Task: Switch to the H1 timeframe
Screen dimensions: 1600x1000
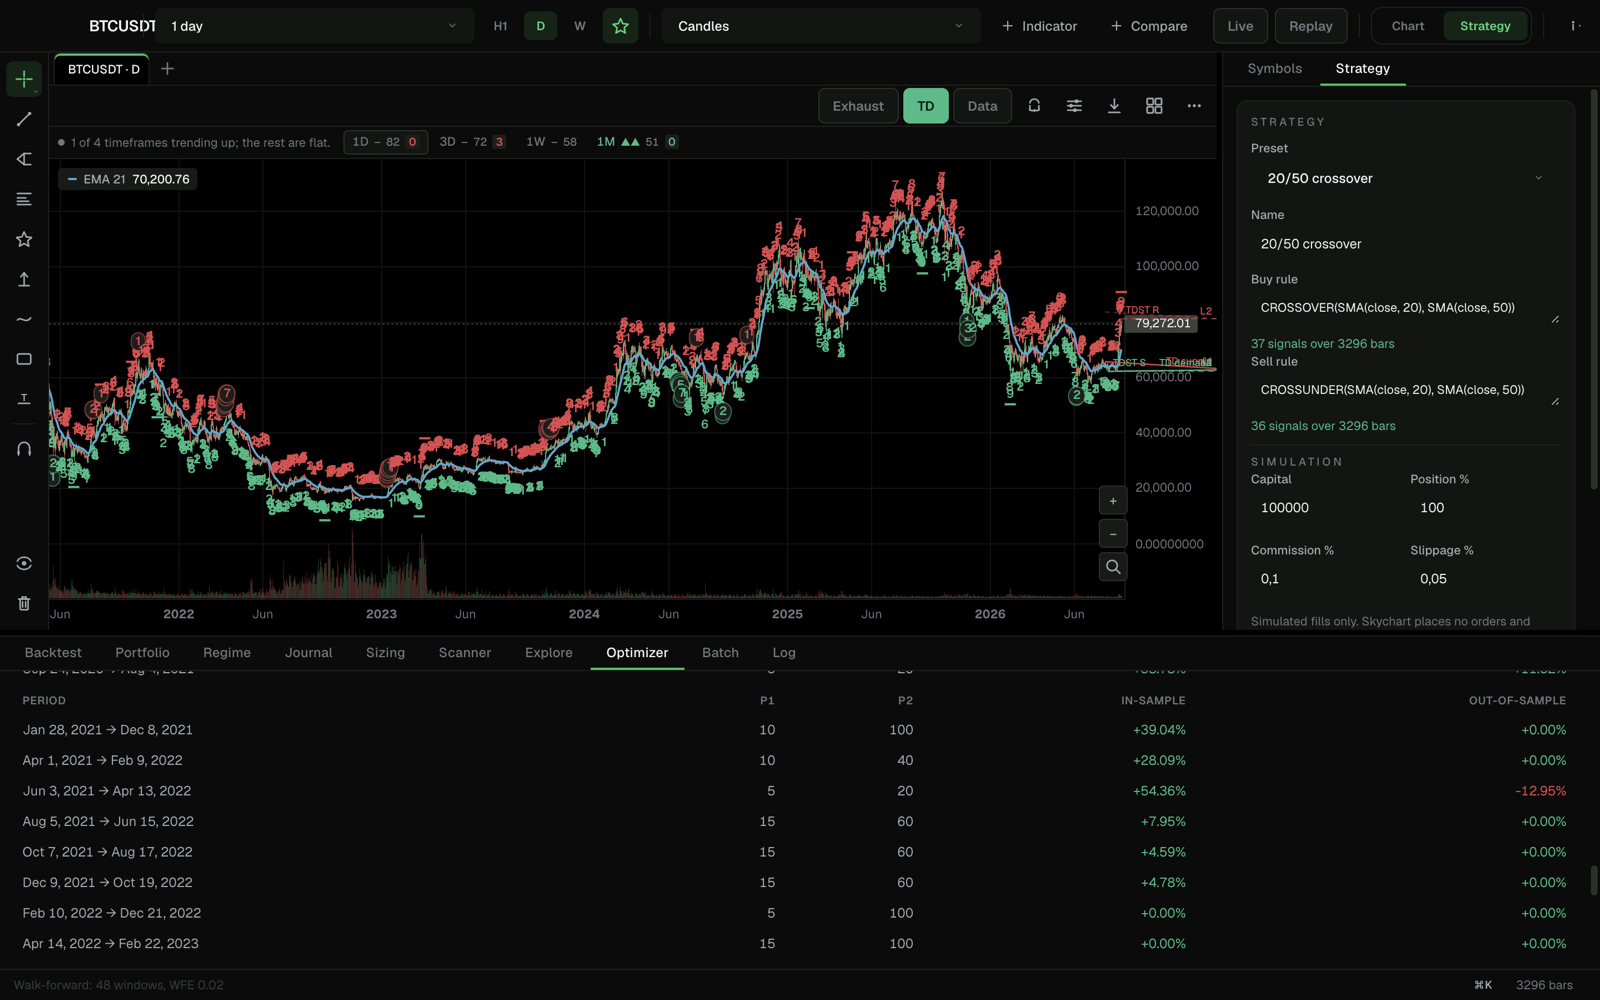Action: (x=501, y=26)
